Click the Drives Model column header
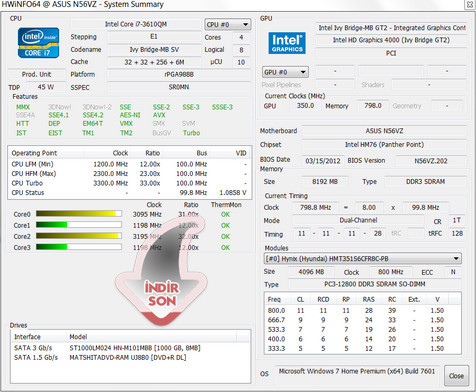This screenshot has width=476, height=392. pos(152,337)
